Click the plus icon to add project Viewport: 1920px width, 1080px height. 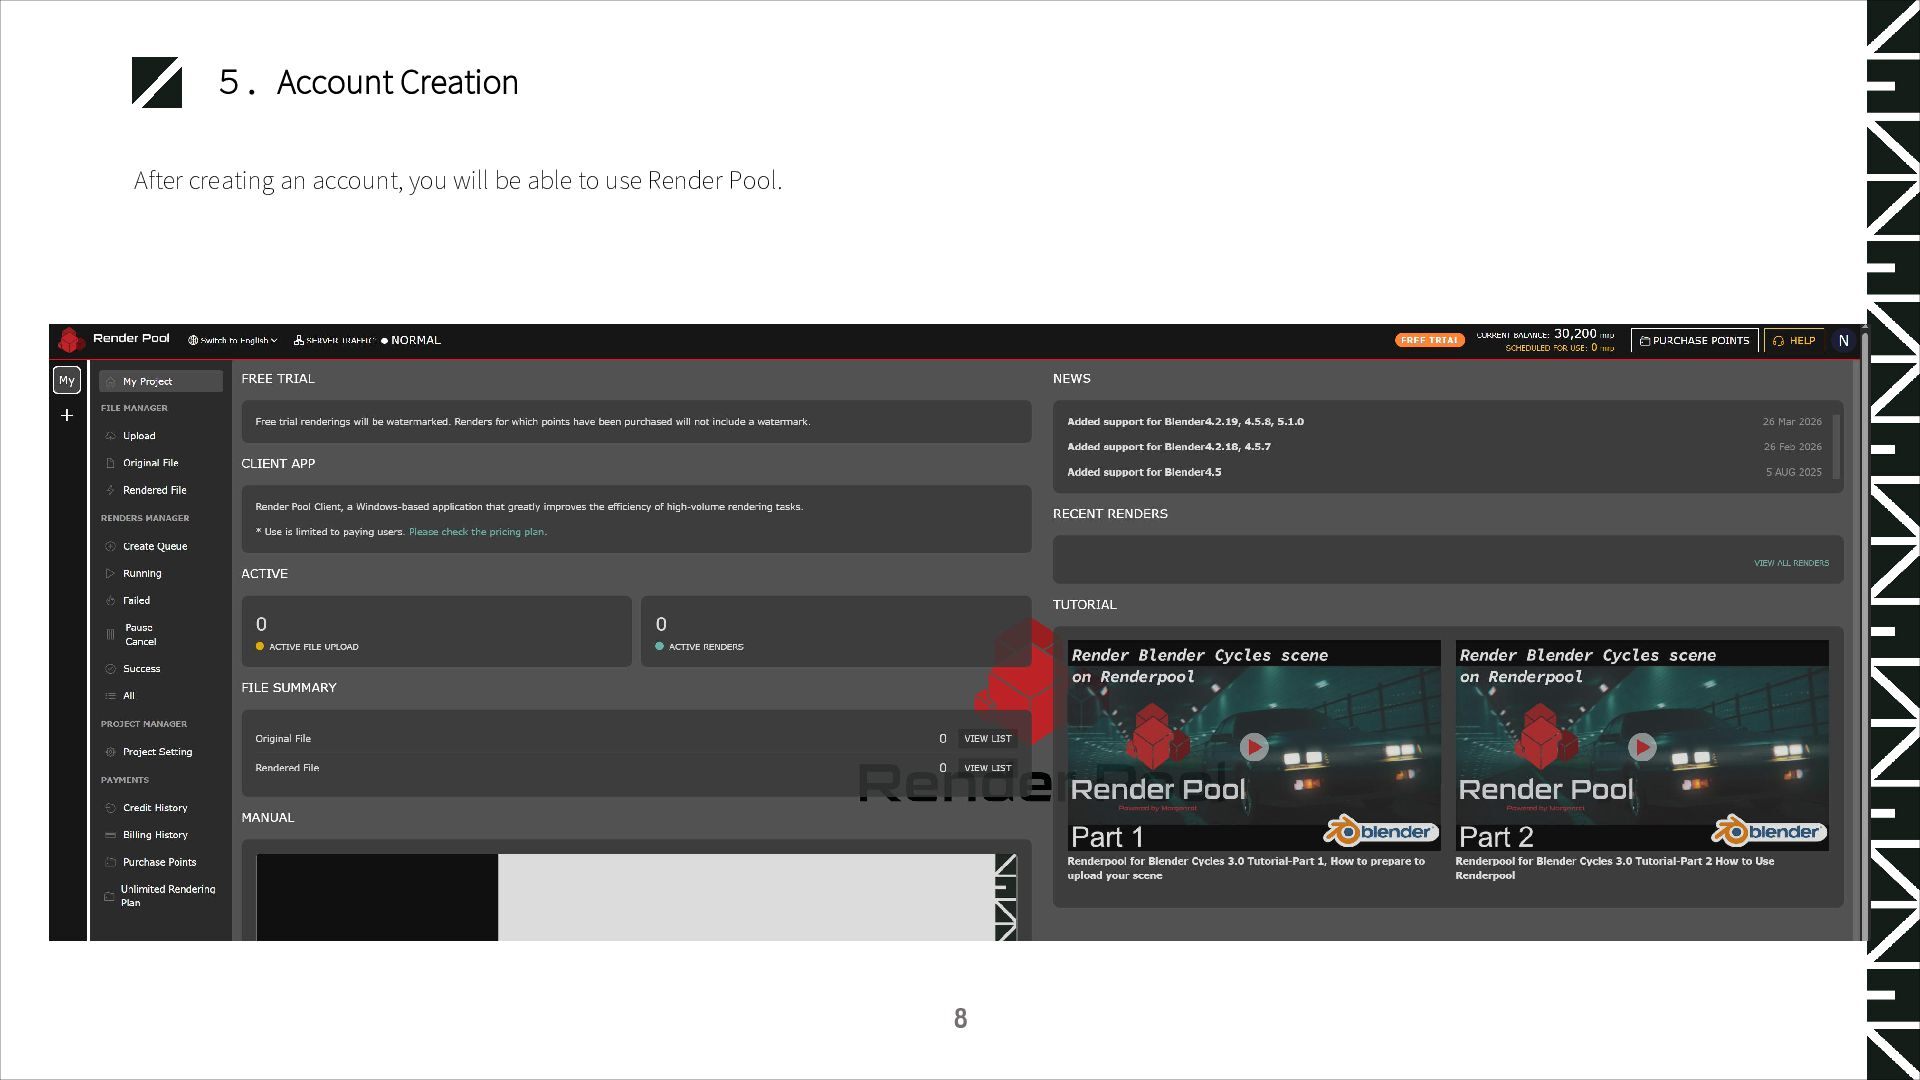[x=67, y=415]
